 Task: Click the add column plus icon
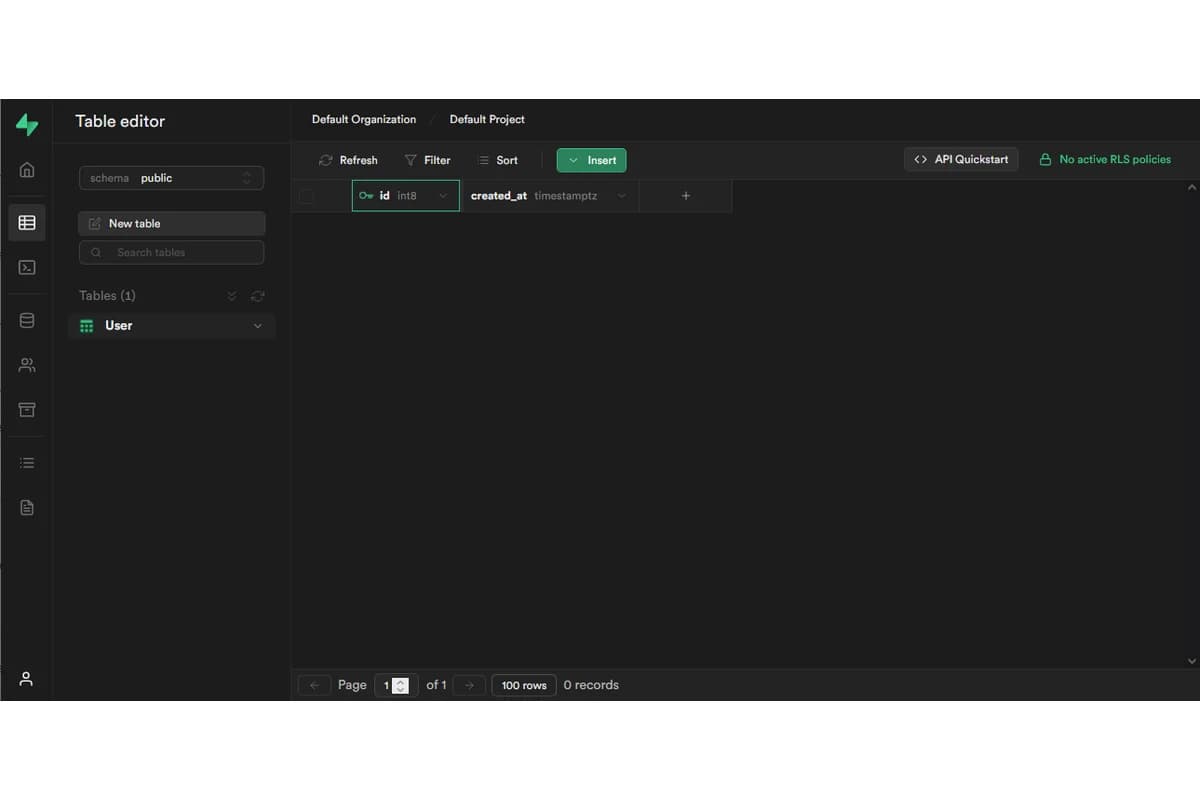(x=686, y=196)
